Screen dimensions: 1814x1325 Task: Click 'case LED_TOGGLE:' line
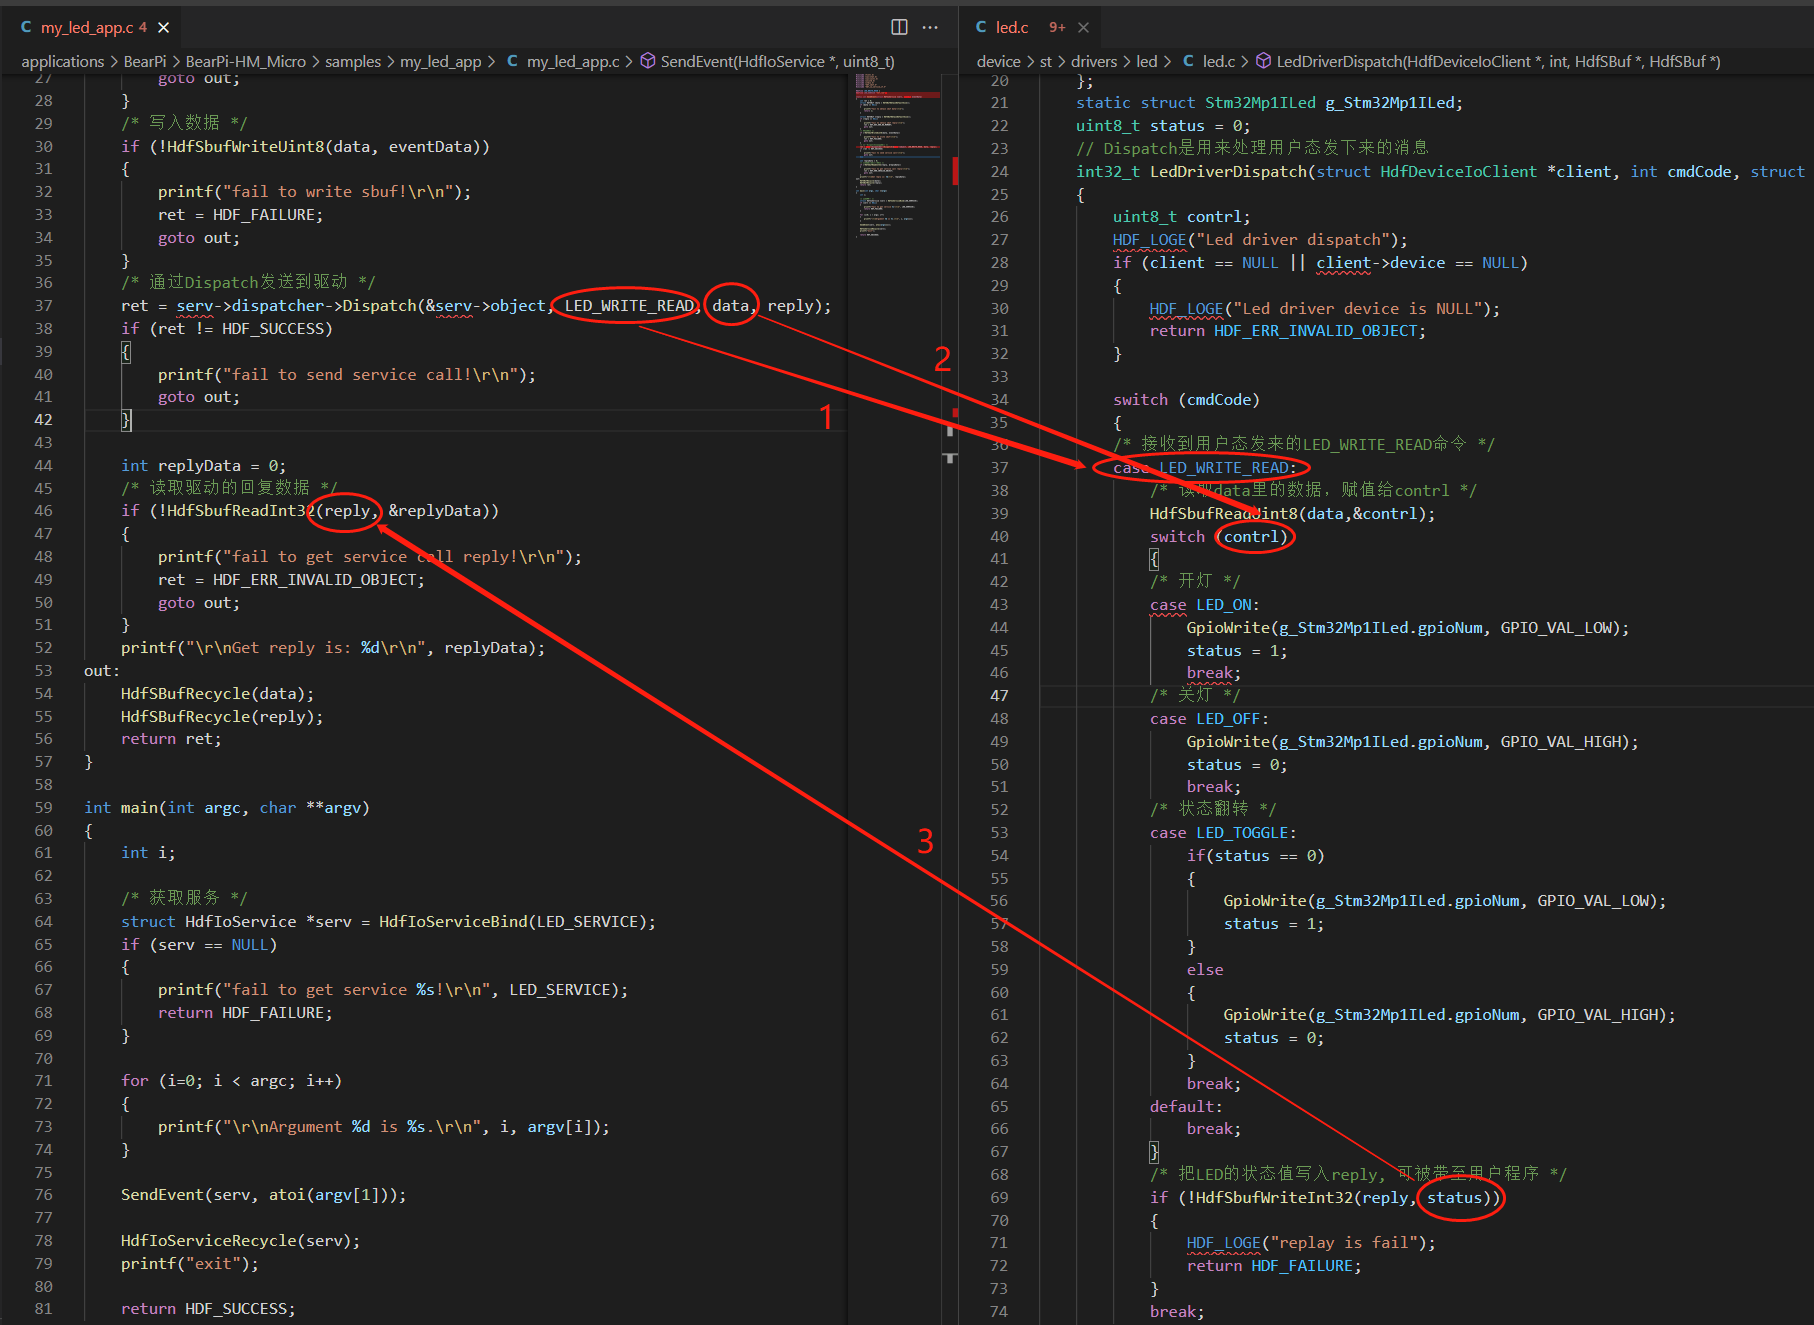pyautogui.click(x=1223, y=833)
